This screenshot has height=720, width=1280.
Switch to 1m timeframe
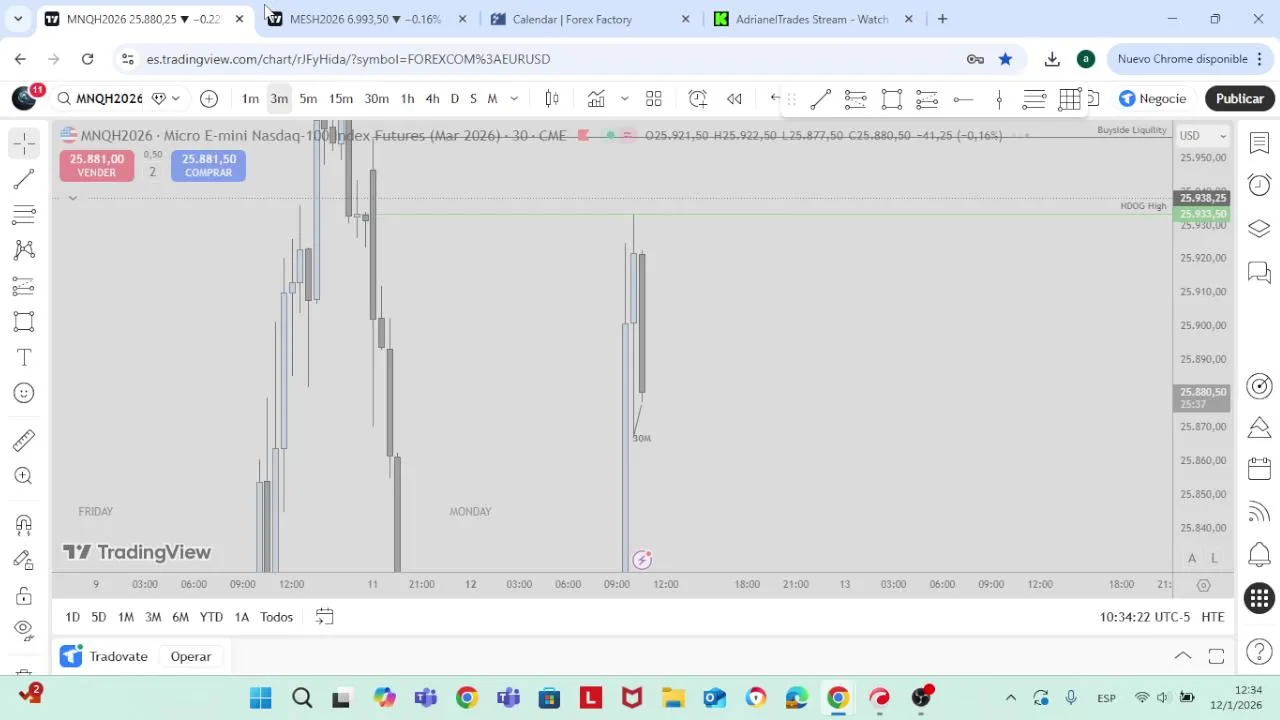[x=250, y=98]
